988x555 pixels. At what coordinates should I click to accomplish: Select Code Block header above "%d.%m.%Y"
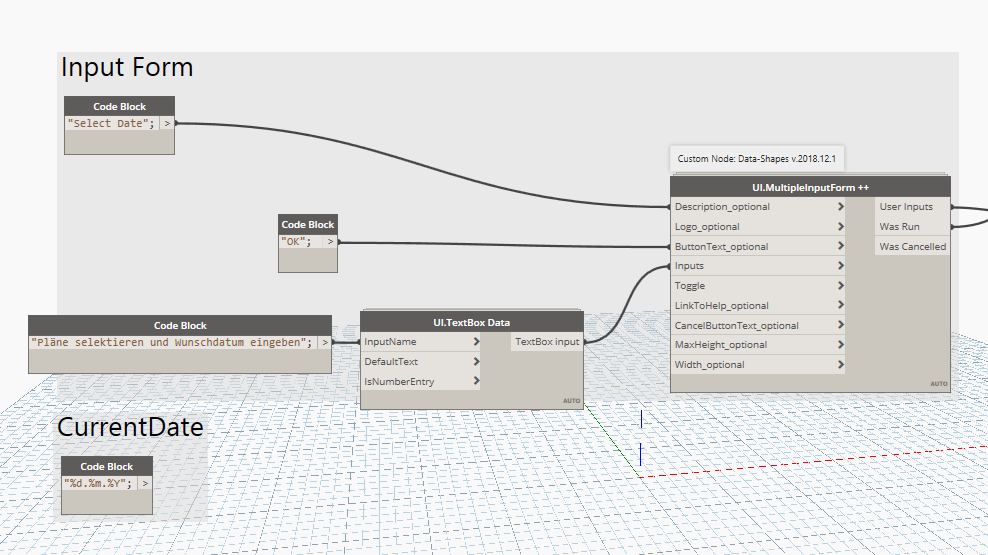pos(107,466)
